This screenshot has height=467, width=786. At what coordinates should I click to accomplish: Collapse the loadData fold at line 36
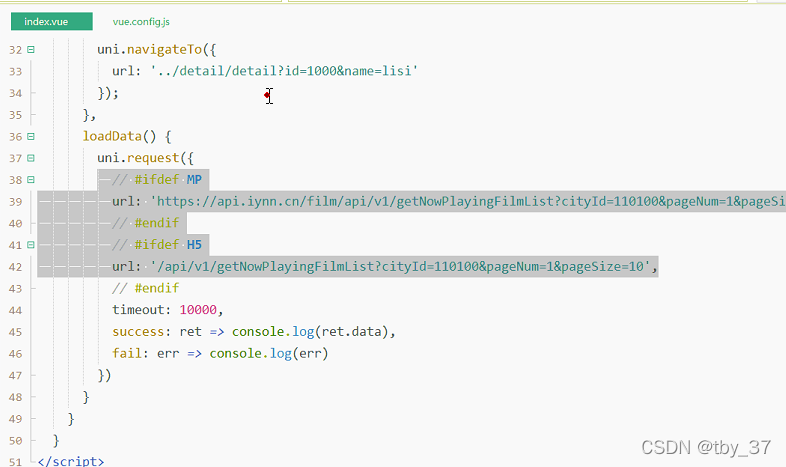point(31,136)
